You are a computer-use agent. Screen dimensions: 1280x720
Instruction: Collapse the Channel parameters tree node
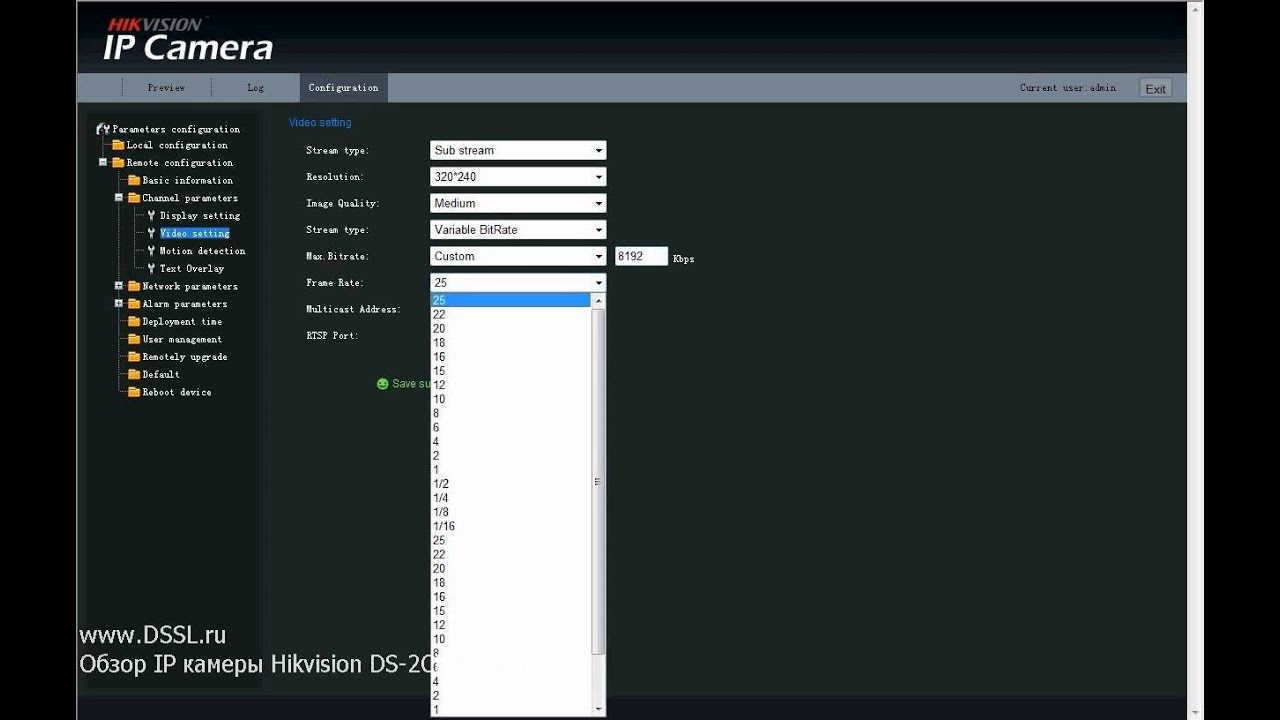[118, 198]
